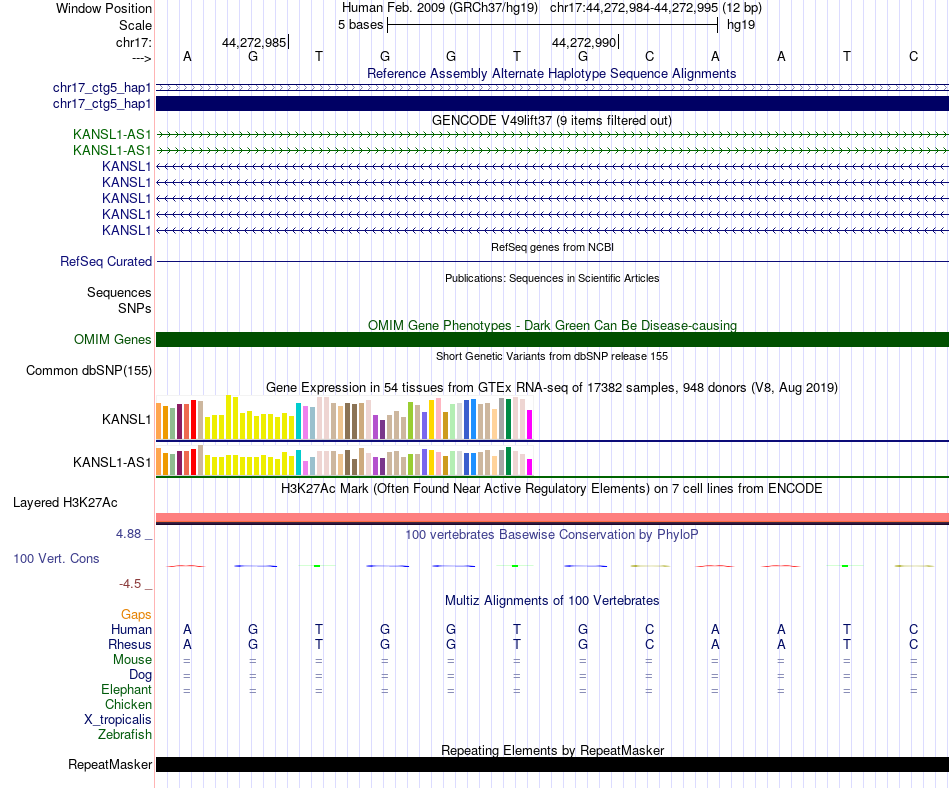This screenshot has height=788, width=950.
Task: Open the 100 Vert. Cons track label
Action: click(x=56, y=558)
